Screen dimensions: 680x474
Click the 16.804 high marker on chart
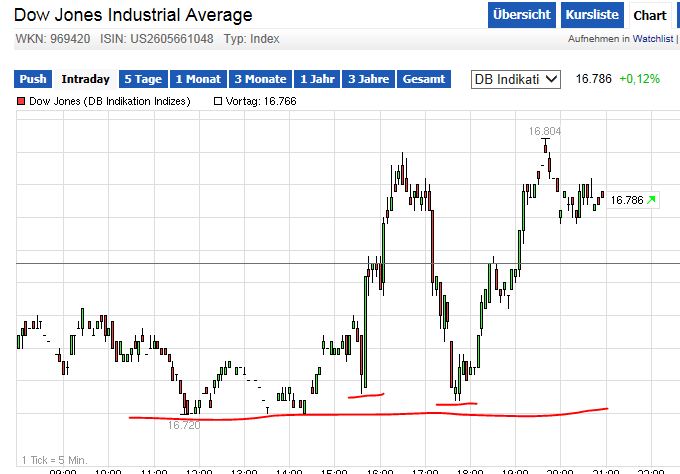(x=545, y=131)
